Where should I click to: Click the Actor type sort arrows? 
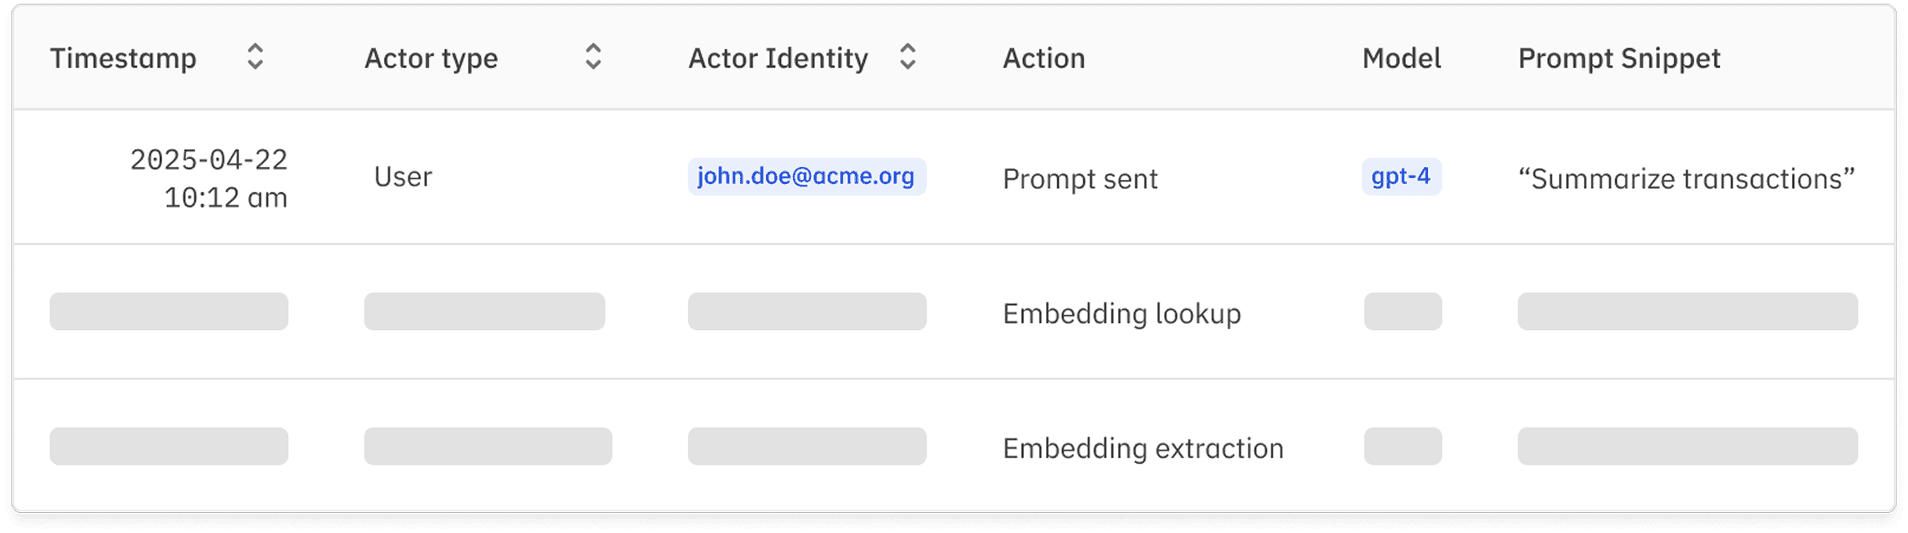click(593, 57)
